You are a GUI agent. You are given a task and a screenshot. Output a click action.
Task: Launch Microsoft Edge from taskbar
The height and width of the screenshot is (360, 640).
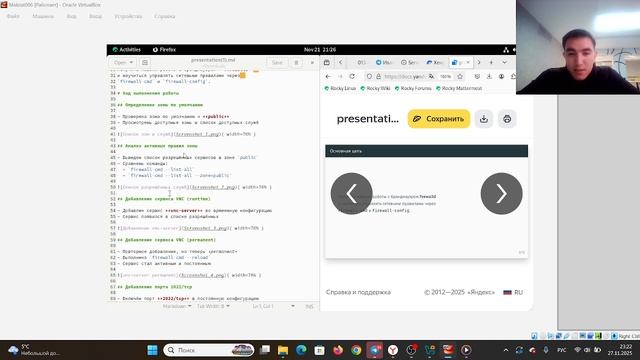pyautogui.click(x=301, y=350)
